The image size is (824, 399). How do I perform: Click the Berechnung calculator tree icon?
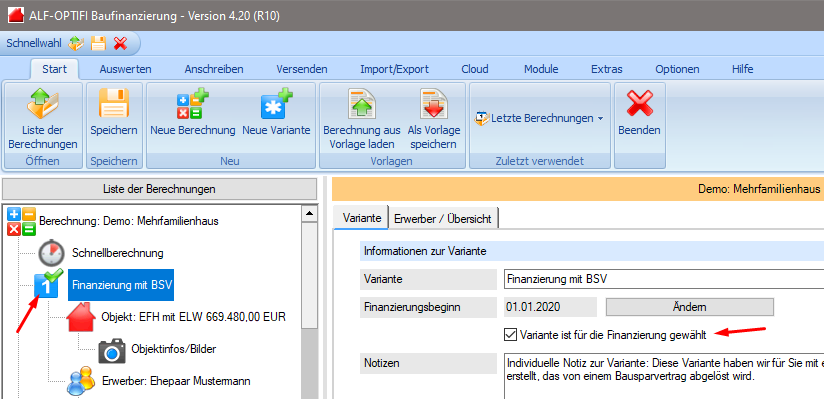pos(22,221)
